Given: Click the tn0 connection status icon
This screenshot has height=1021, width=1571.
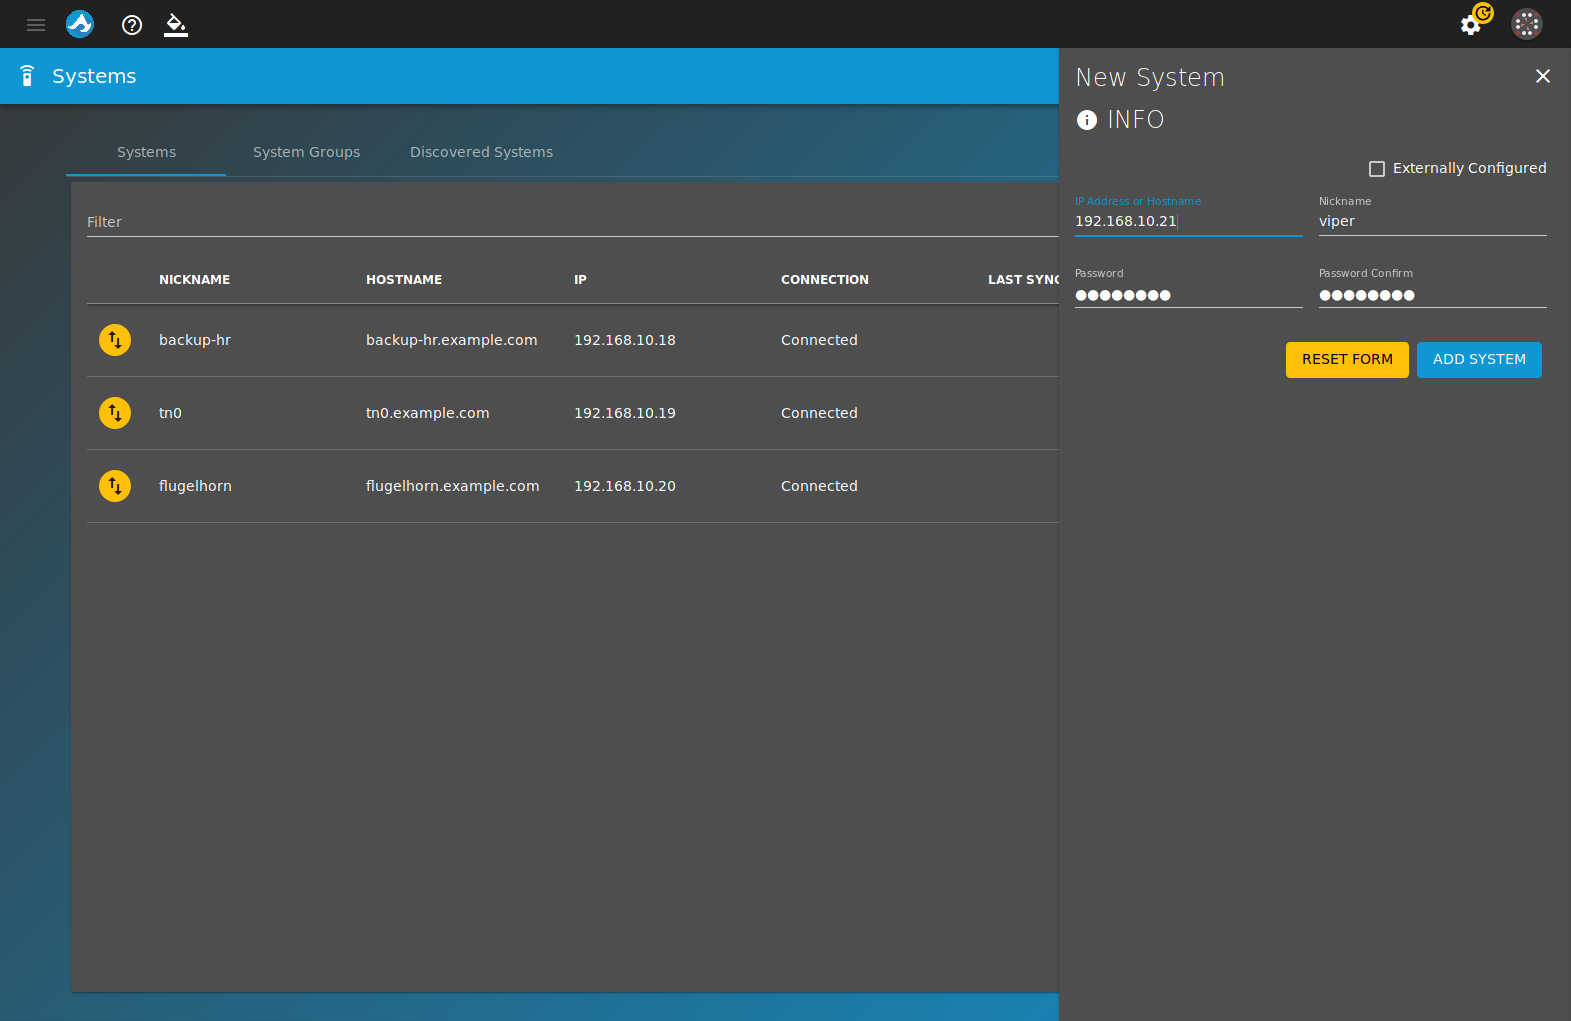Looking at the screenshot, I should click(x=115, y=413).
